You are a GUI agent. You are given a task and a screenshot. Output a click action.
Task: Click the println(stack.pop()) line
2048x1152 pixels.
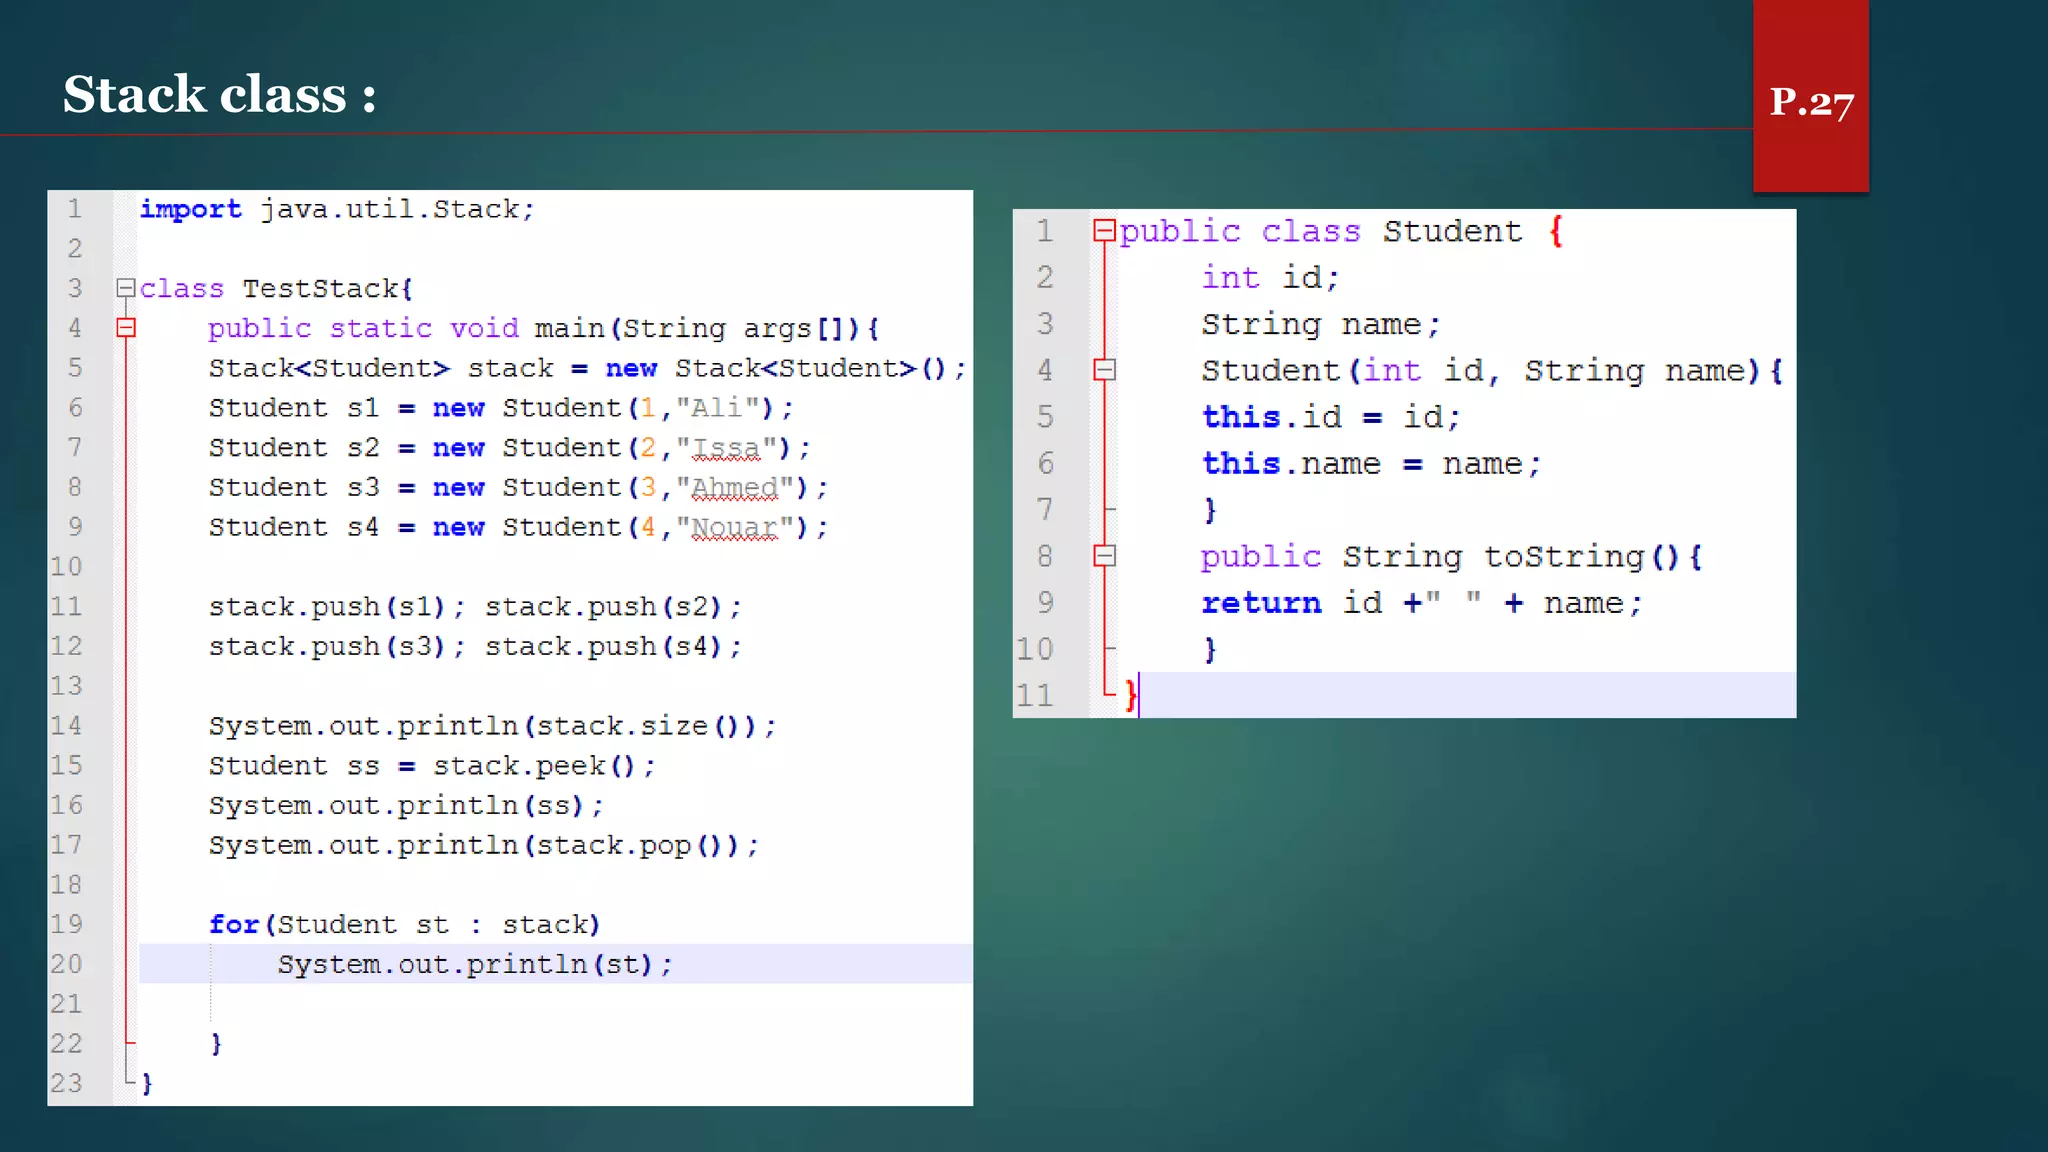[x=484, y=846]
